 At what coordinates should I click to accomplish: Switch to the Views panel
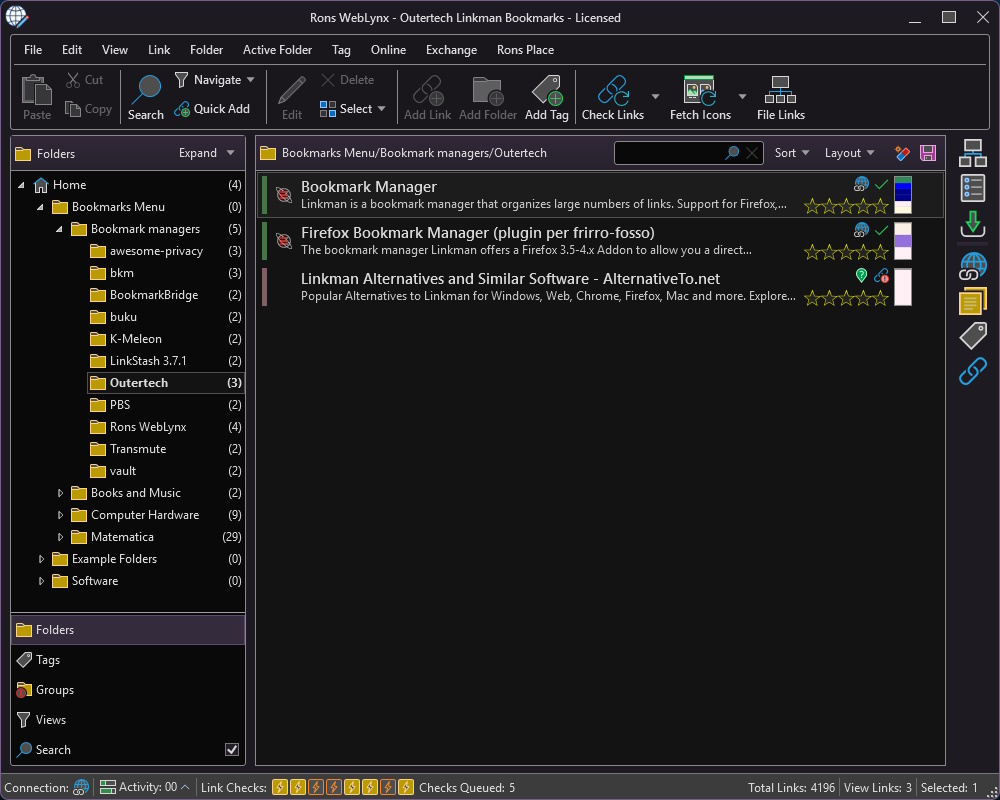[x=128, y=720]
